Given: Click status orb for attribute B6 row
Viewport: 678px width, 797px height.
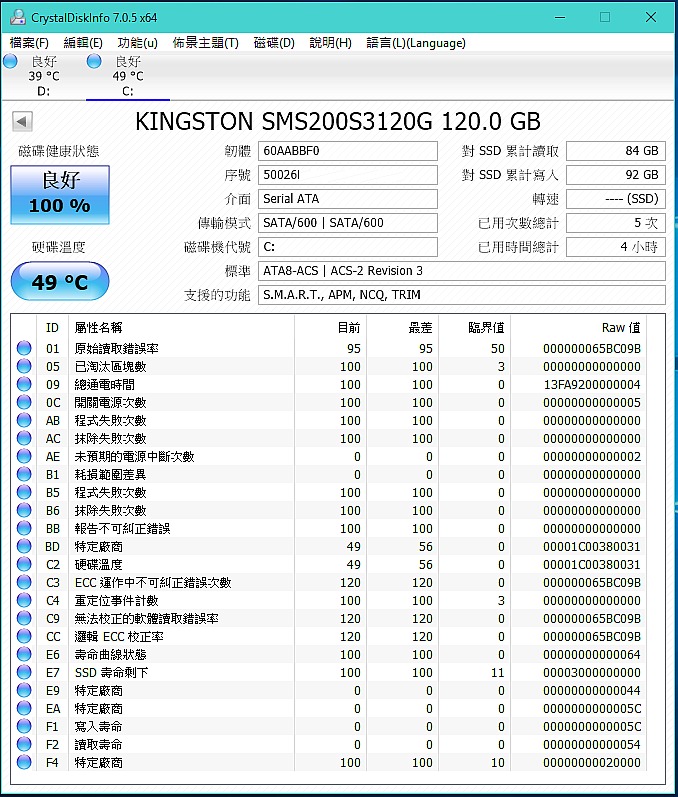Looking at the screenshot, I should click(x=24, y=510).
